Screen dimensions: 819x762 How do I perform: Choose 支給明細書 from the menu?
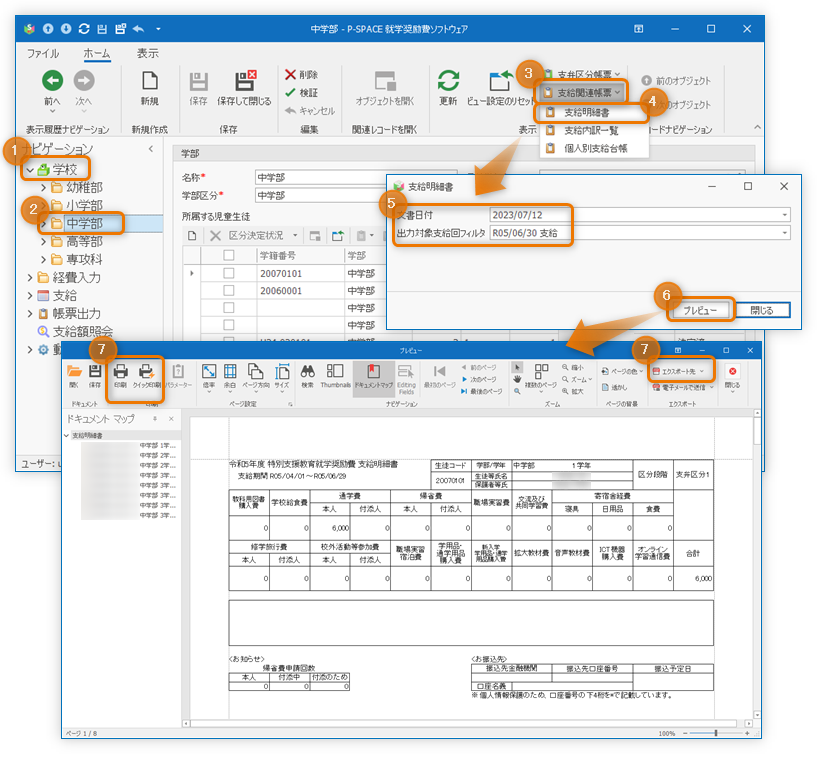click(587, 113)
